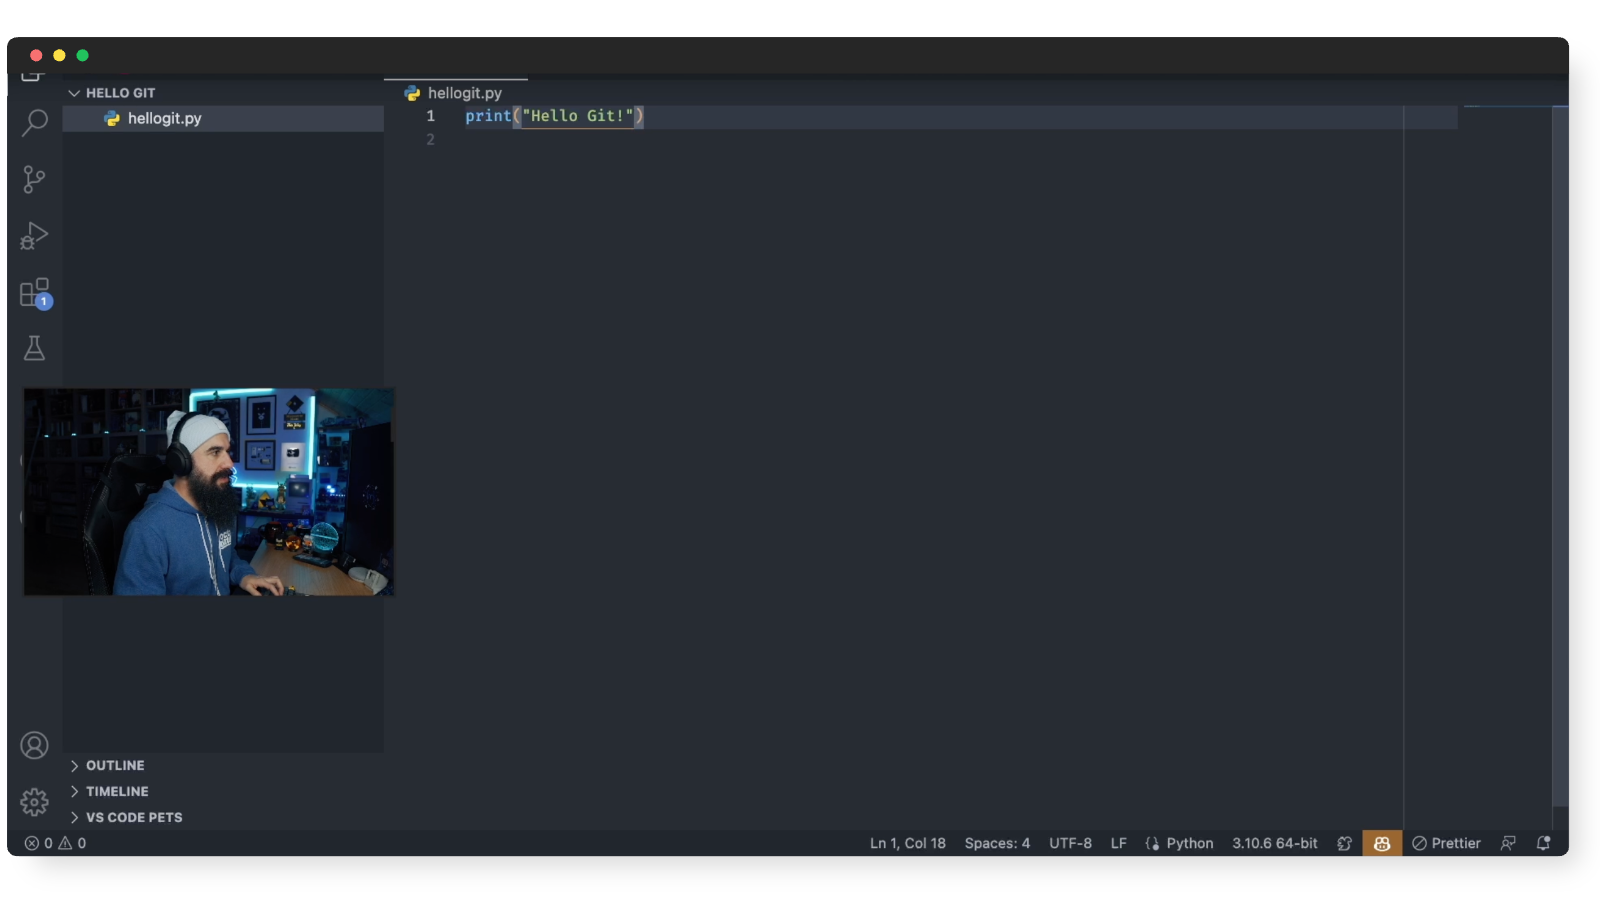This screenshot has height=900, width=1600.
Task: Click the Python file icon in hellogit.py tab
Action: 412,93
